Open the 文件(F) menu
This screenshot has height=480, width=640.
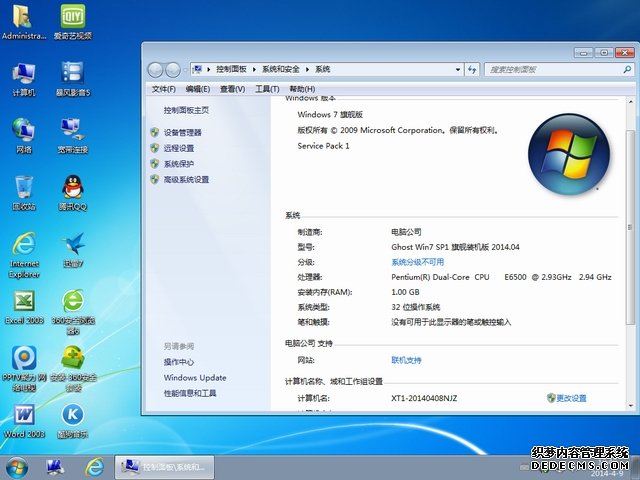tap(163, 89)
